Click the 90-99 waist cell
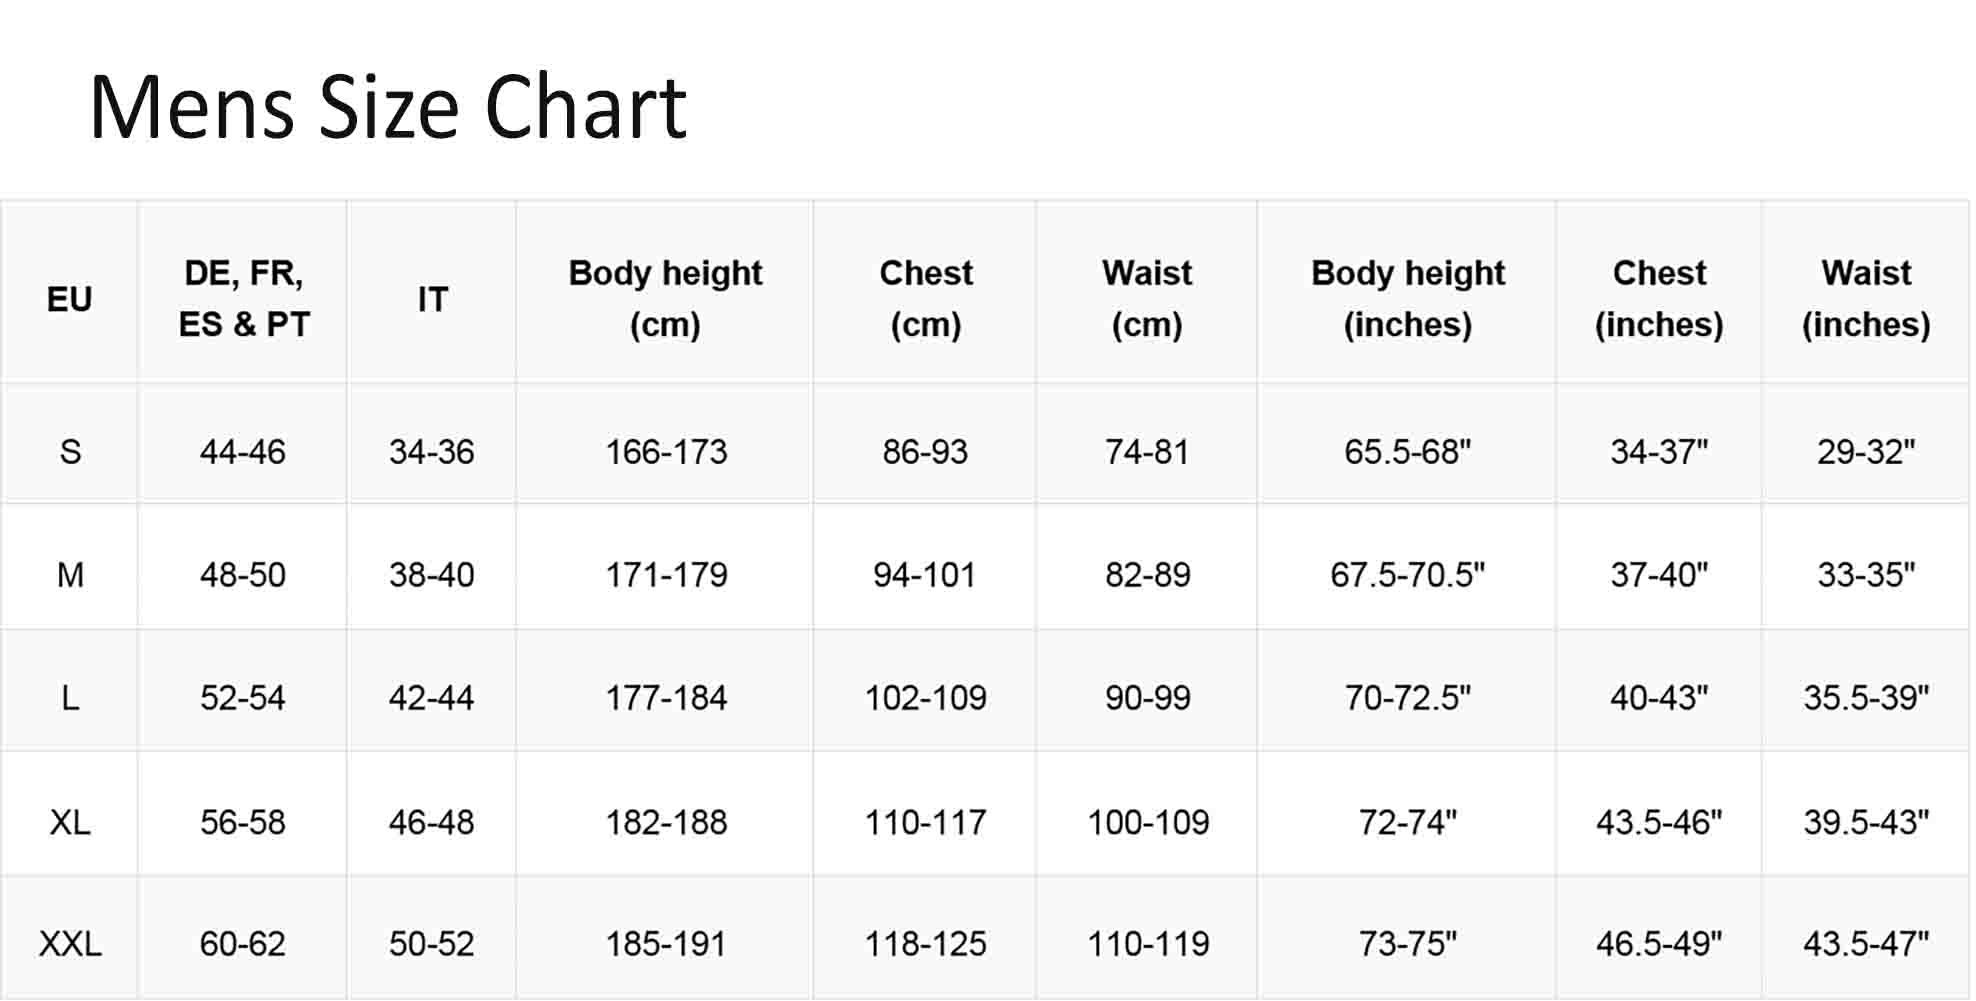 [x=1147, y=698]
